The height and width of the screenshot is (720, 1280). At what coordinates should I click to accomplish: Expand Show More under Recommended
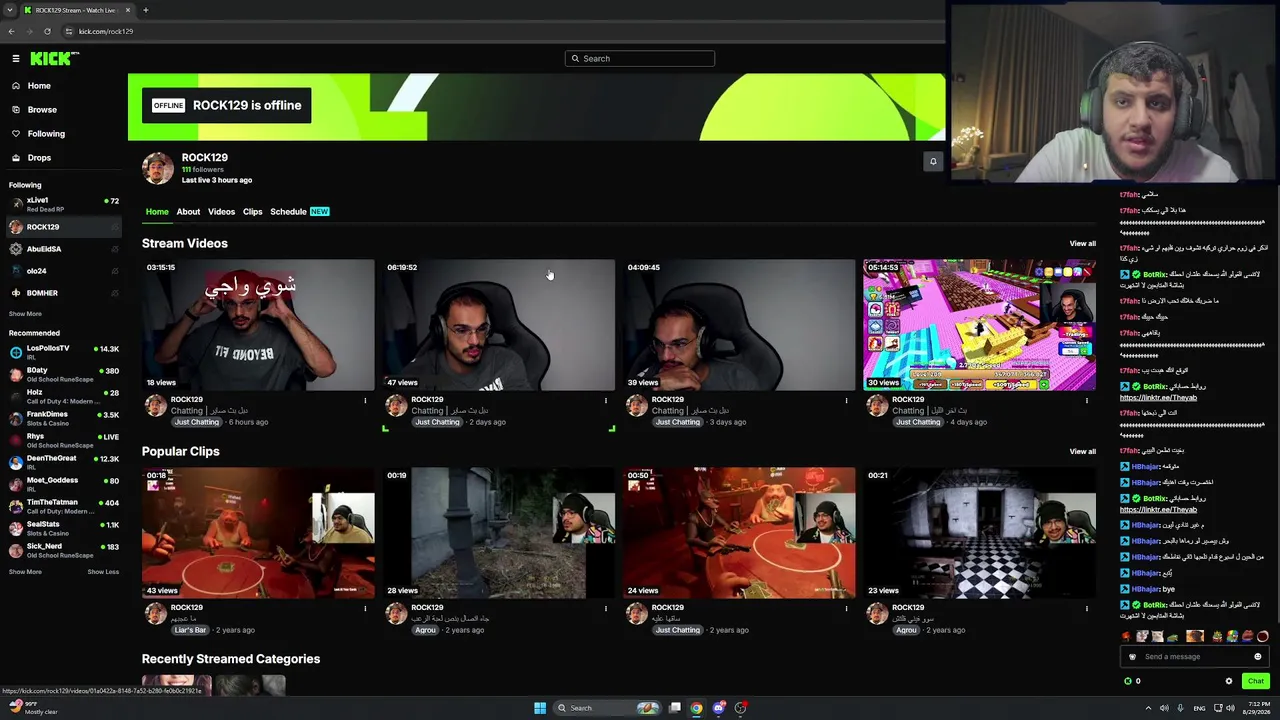coord(25,572)
